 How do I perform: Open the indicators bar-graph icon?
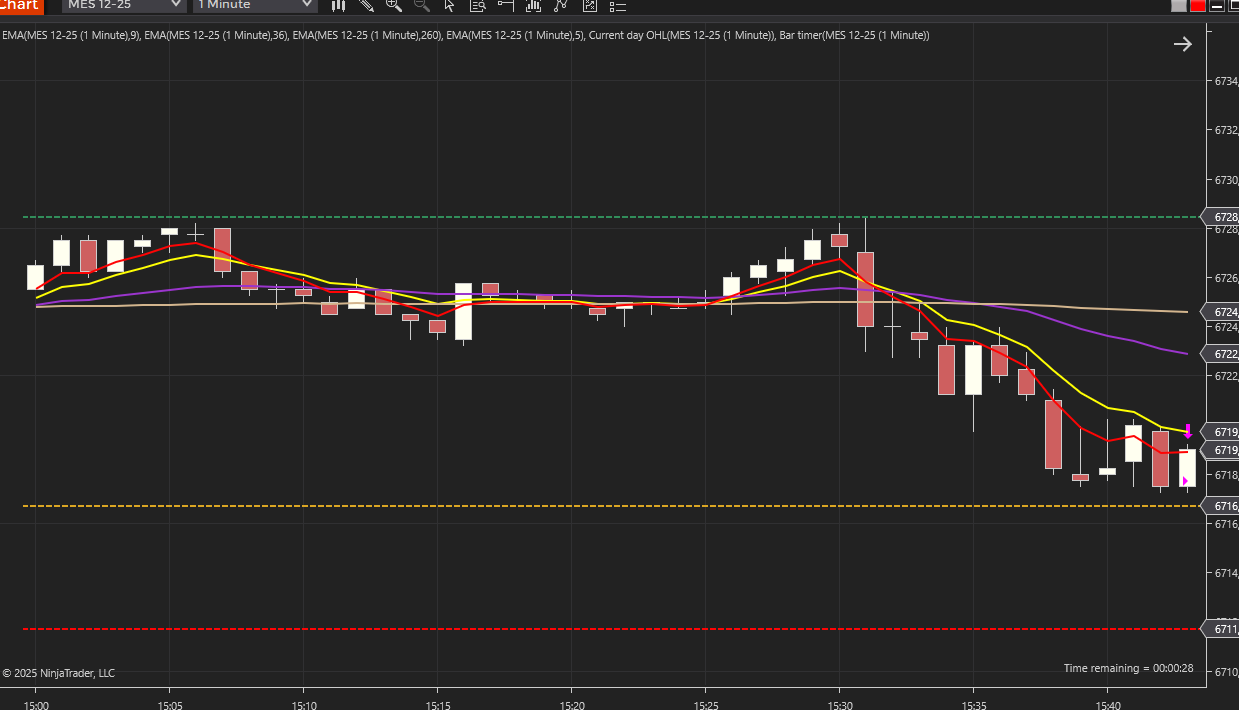tap(534, 5)
